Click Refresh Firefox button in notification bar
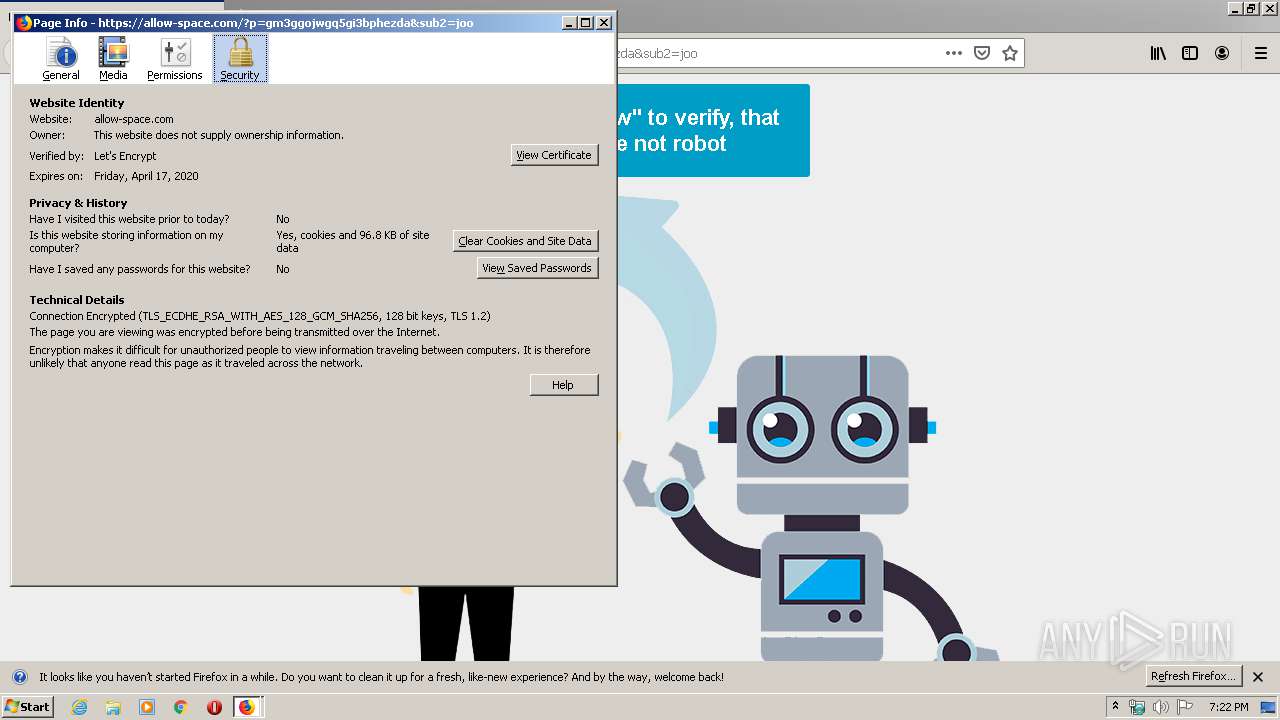The width and height of the screenshot is (1280, 720). (x=1193, y=677)
